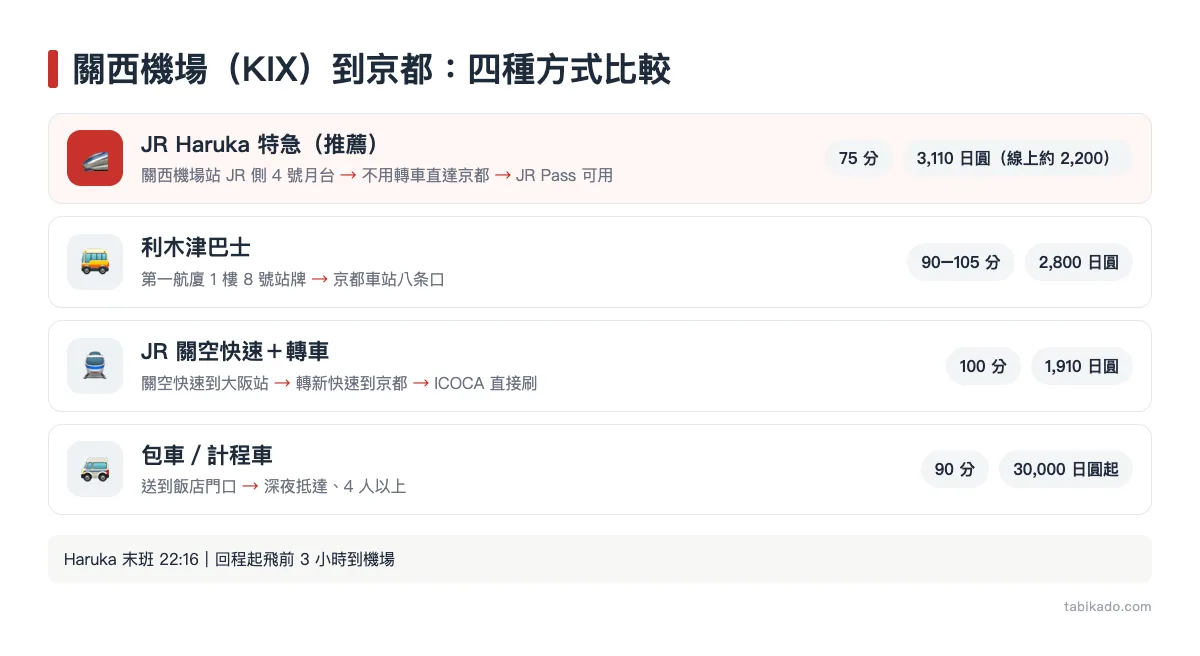Click the JR Kansai Airport rapid train icon

click(x=95, y=366)
